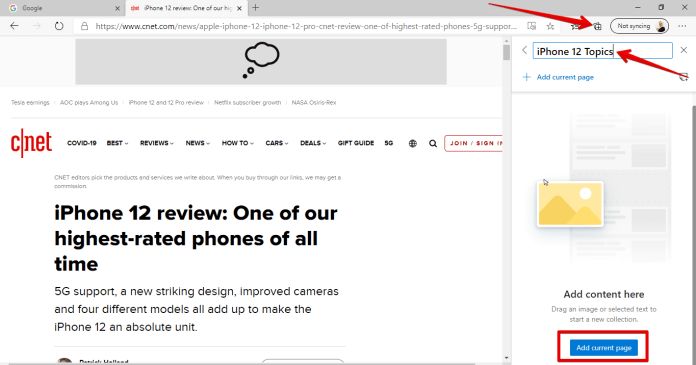Reload the CNET page
Screen dimensions: 696x365
[59, 26]
